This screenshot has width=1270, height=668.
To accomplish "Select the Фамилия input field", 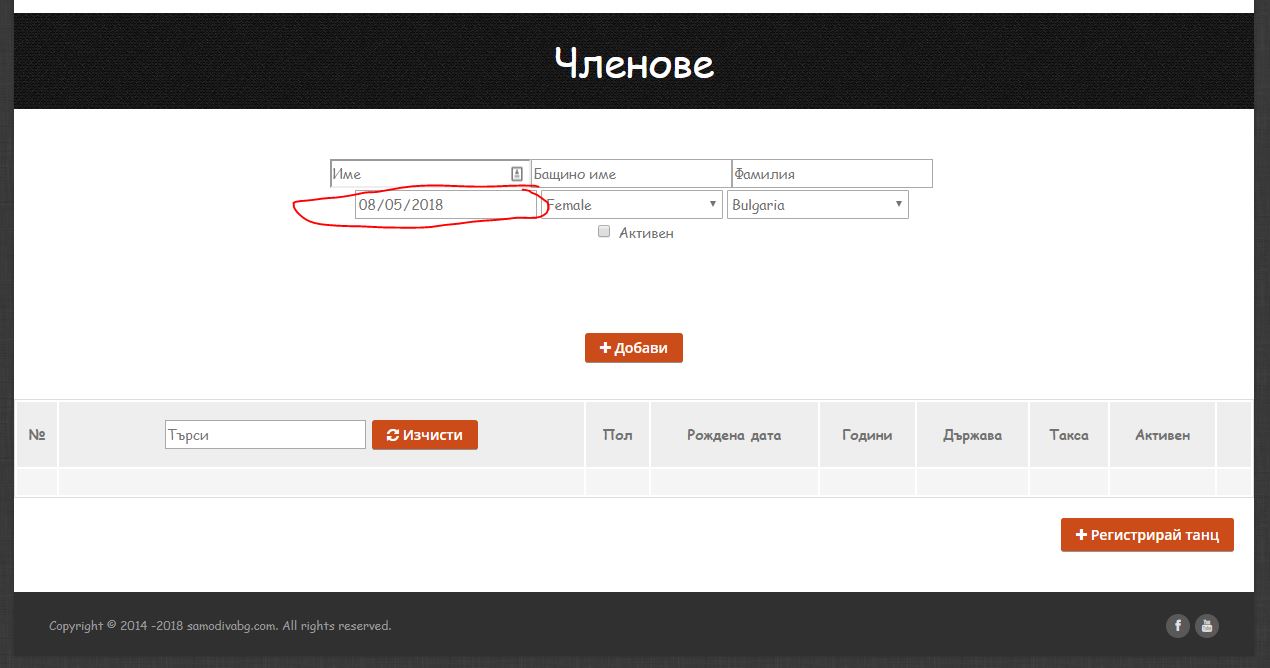I will (831, 174).
